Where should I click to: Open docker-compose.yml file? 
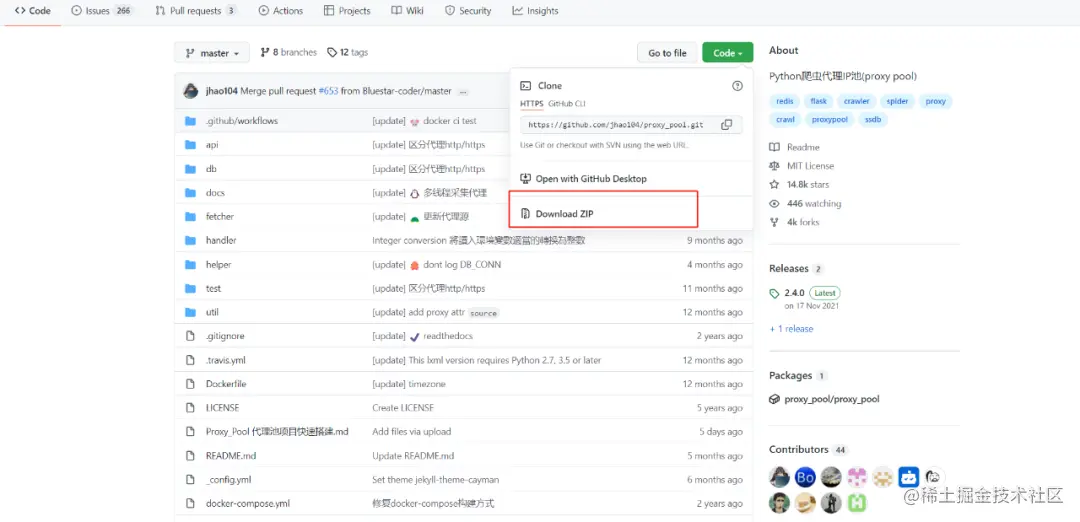248,503
